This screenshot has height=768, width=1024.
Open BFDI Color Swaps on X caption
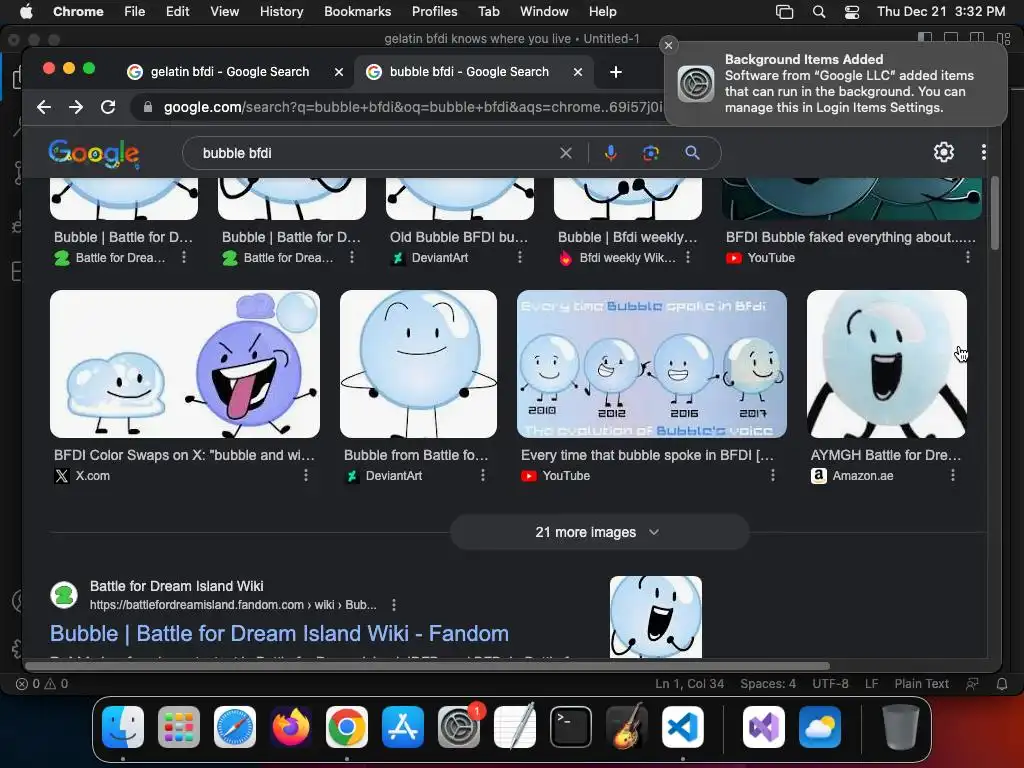pyautogui.click(x=184, y=455)
